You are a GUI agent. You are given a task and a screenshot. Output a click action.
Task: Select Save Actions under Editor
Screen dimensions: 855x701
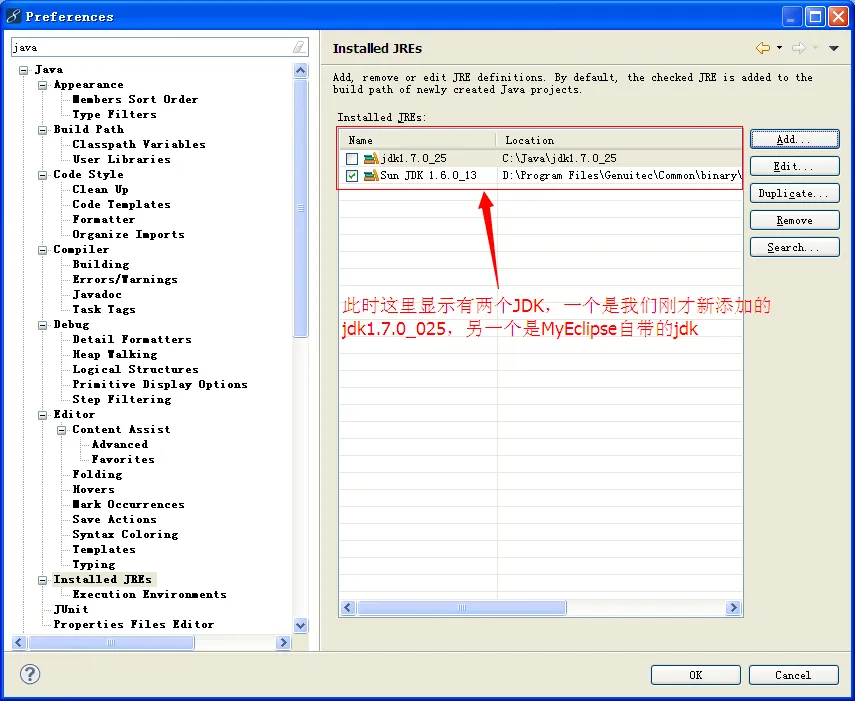pyautogui.click(x=115, y=519)
